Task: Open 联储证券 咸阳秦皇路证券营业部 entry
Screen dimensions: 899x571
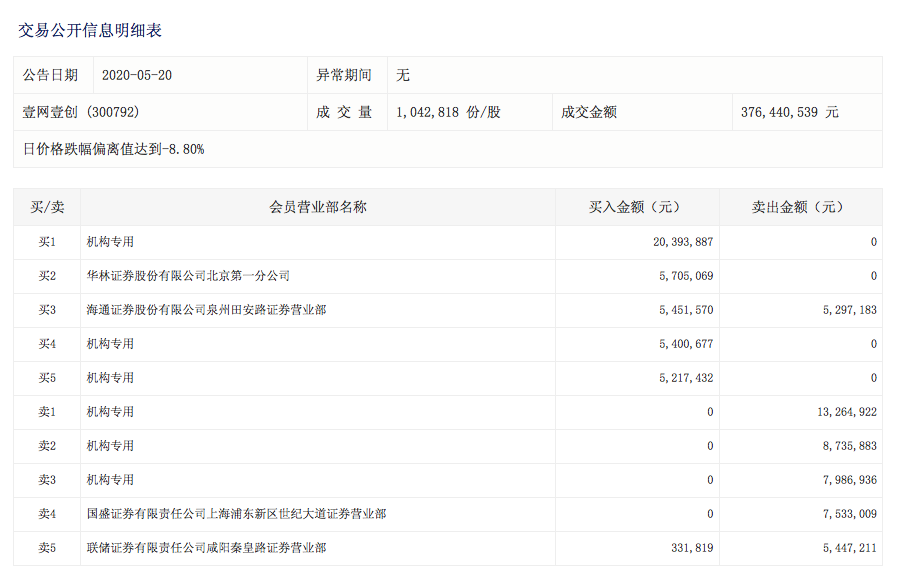Action: tap(206, 548)
